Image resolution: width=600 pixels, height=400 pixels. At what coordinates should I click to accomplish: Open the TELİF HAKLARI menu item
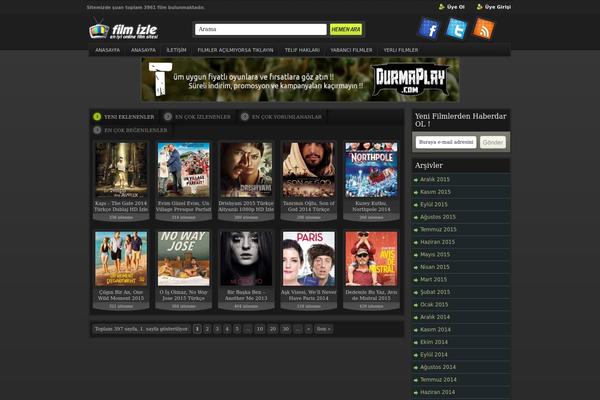(302, 50)
